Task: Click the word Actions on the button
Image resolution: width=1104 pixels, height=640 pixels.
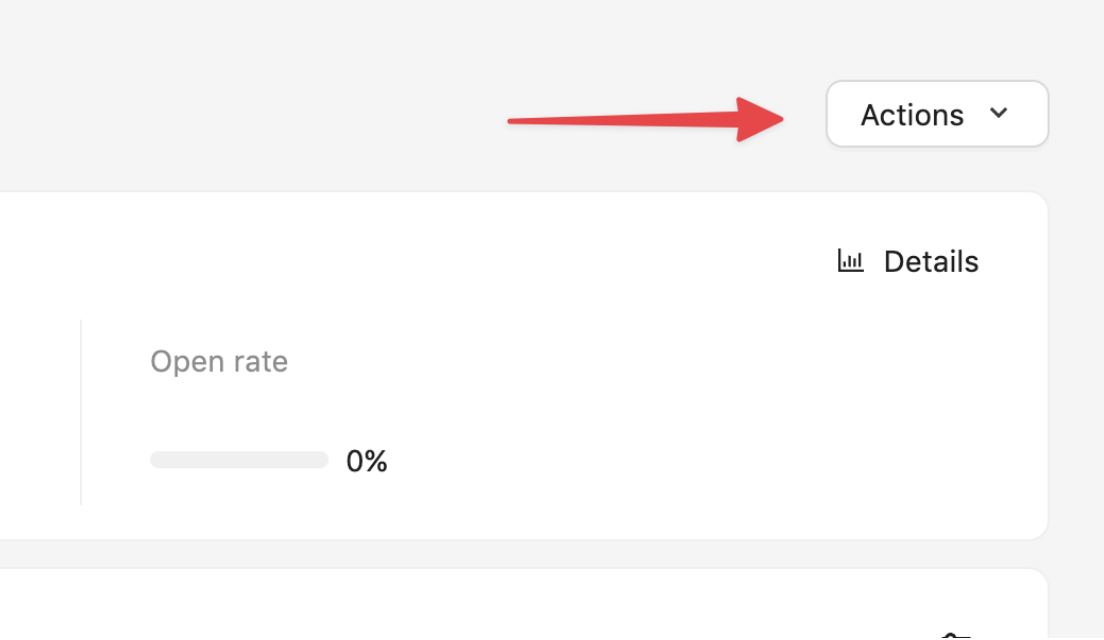Action: (912, 115)
